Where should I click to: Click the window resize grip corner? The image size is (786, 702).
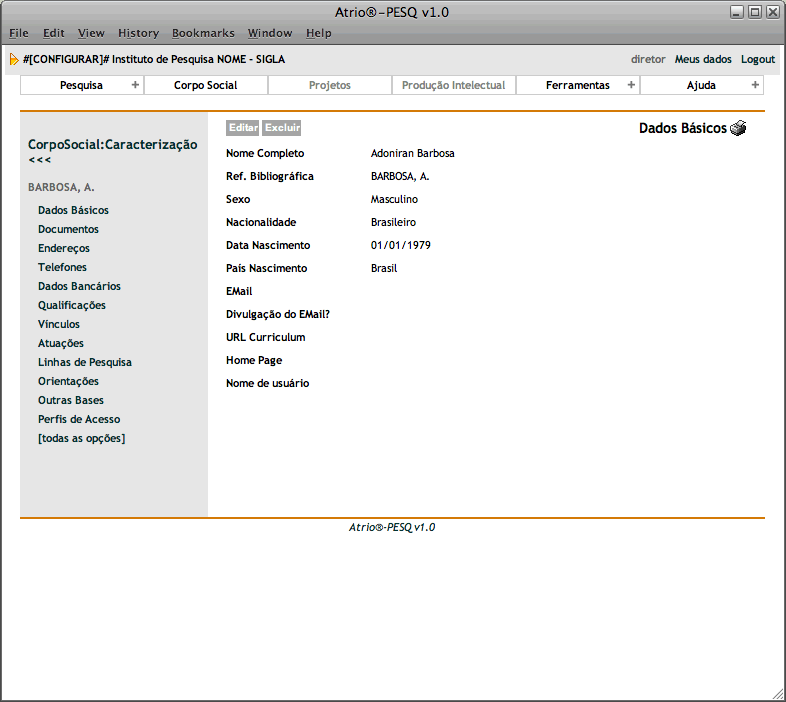click(x=778, y=694)
